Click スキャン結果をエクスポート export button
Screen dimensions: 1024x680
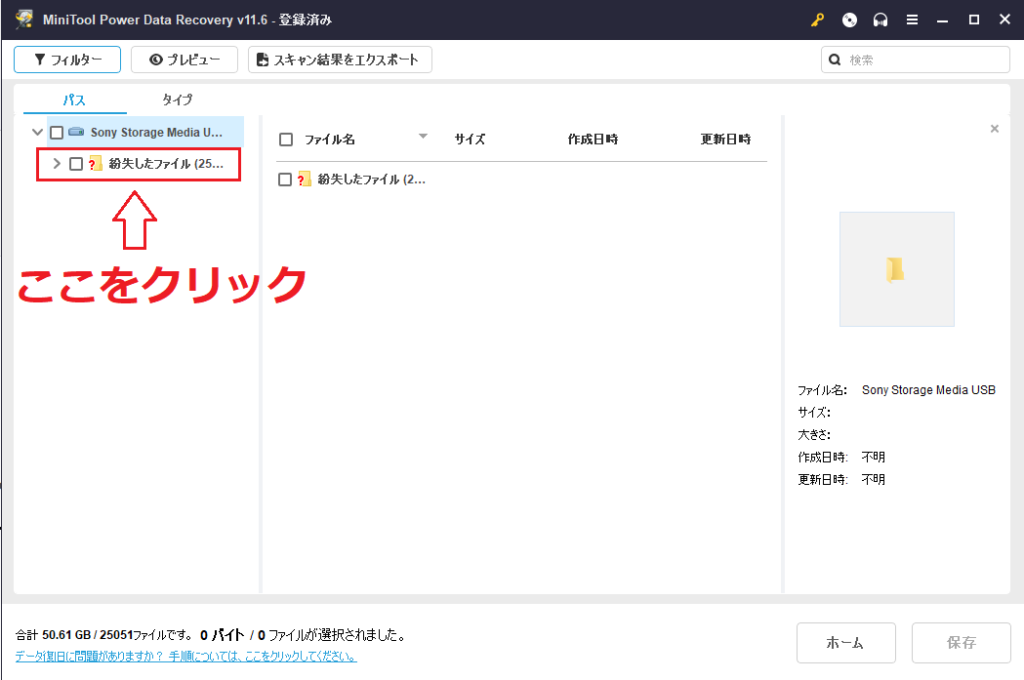340,59
